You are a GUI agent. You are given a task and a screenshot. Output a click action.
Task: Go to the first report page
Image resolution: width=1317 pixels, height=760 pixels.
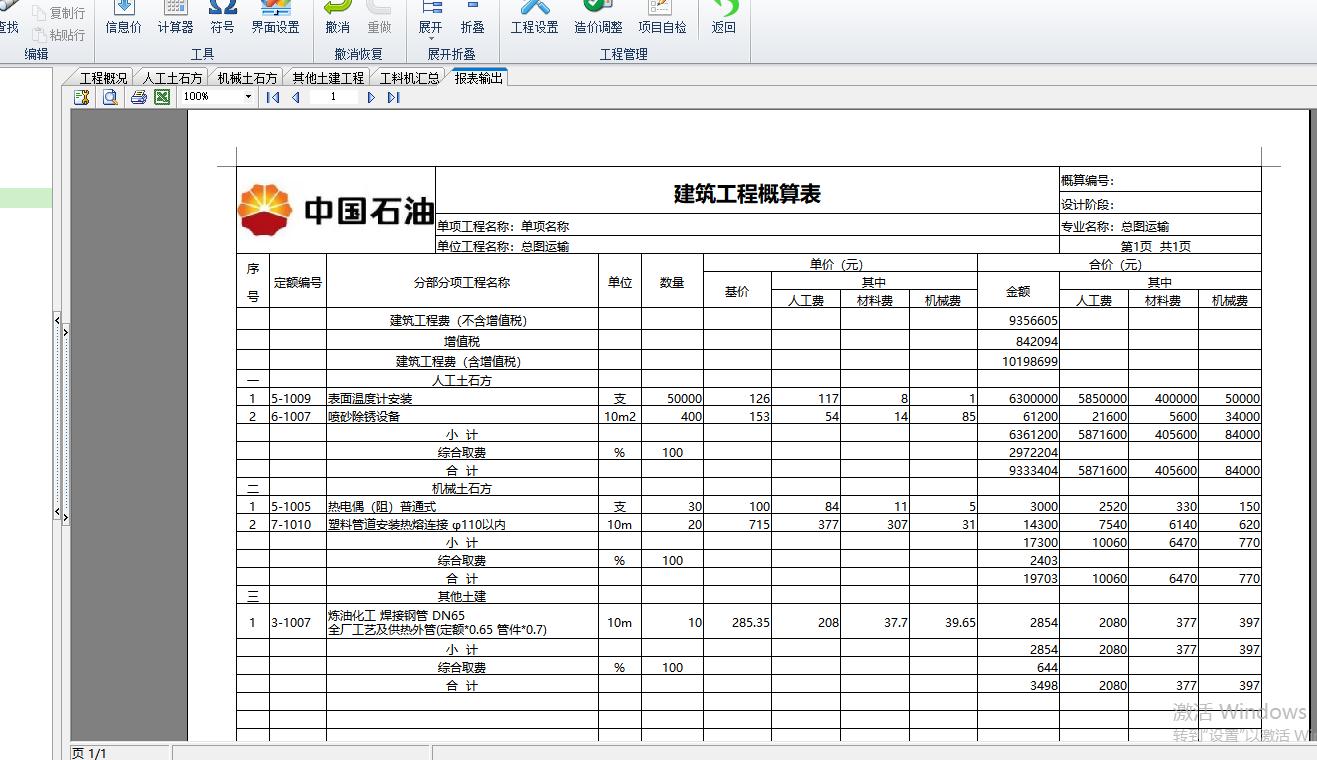[272, 97]
